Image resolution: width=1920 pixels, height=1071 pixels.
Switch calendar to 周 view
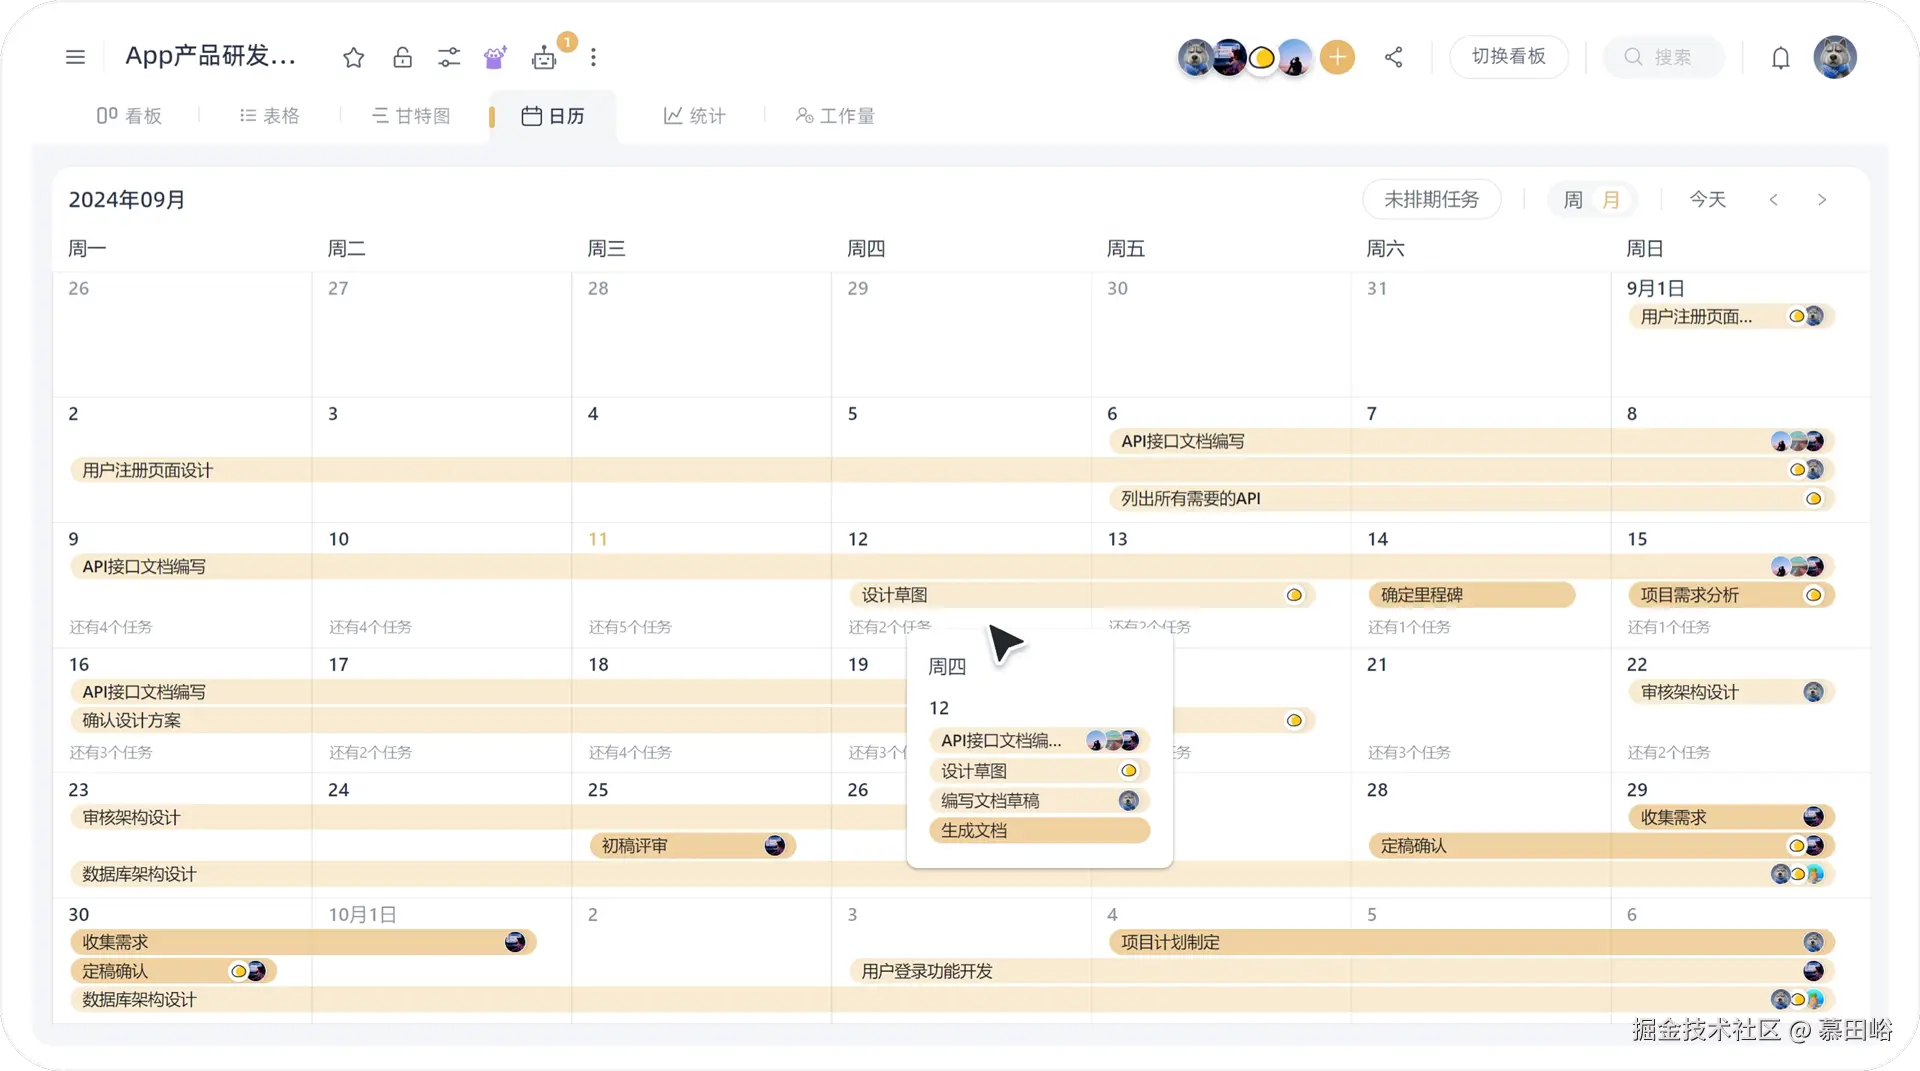coord(1573,200)
